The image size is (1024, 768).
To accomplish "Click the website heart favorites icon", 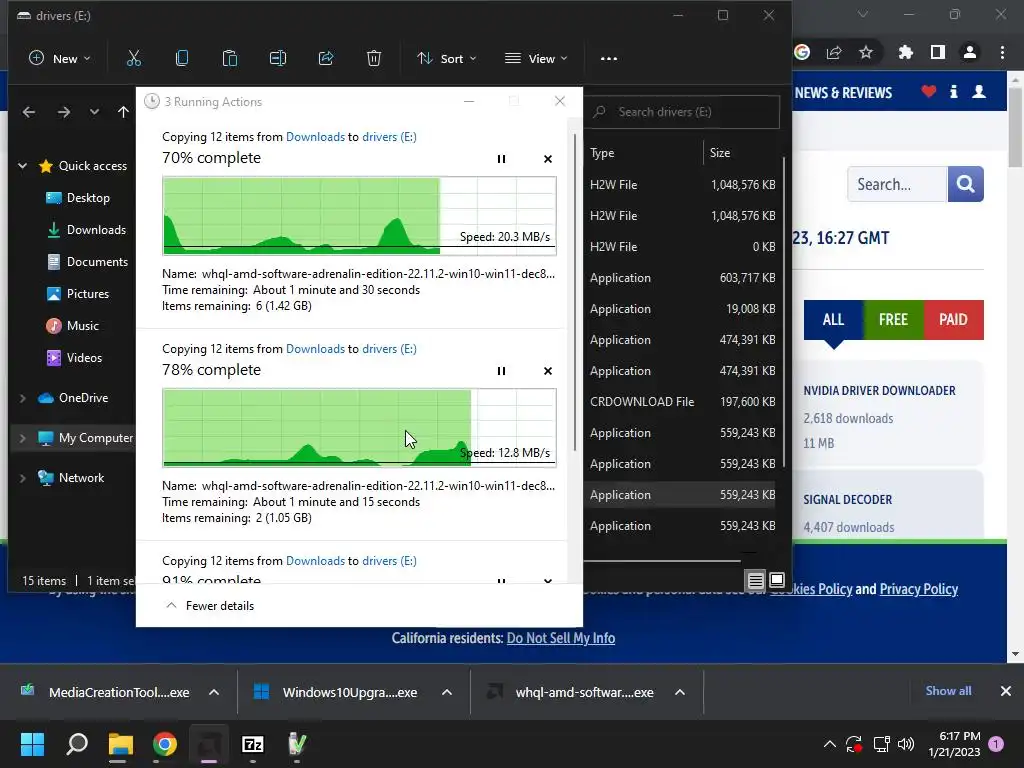I will [x=929, y=91].
